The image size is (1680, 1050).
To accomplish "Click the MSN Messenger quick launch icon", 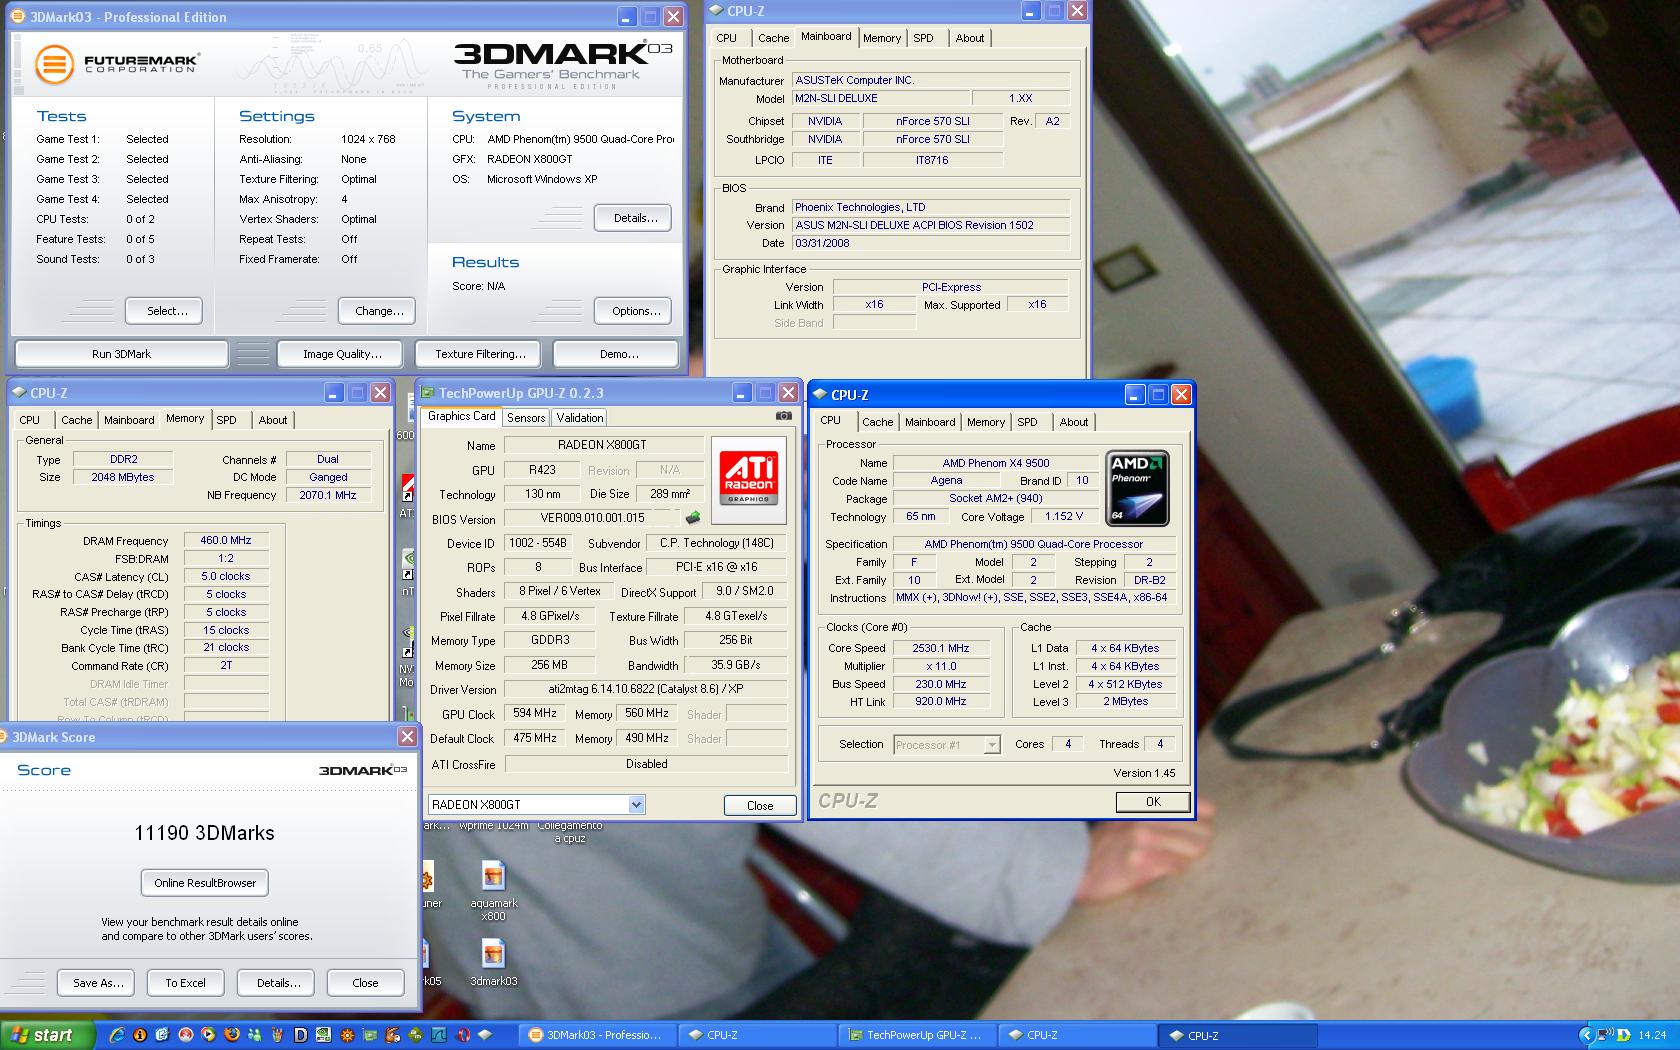I will (255, 1035).
